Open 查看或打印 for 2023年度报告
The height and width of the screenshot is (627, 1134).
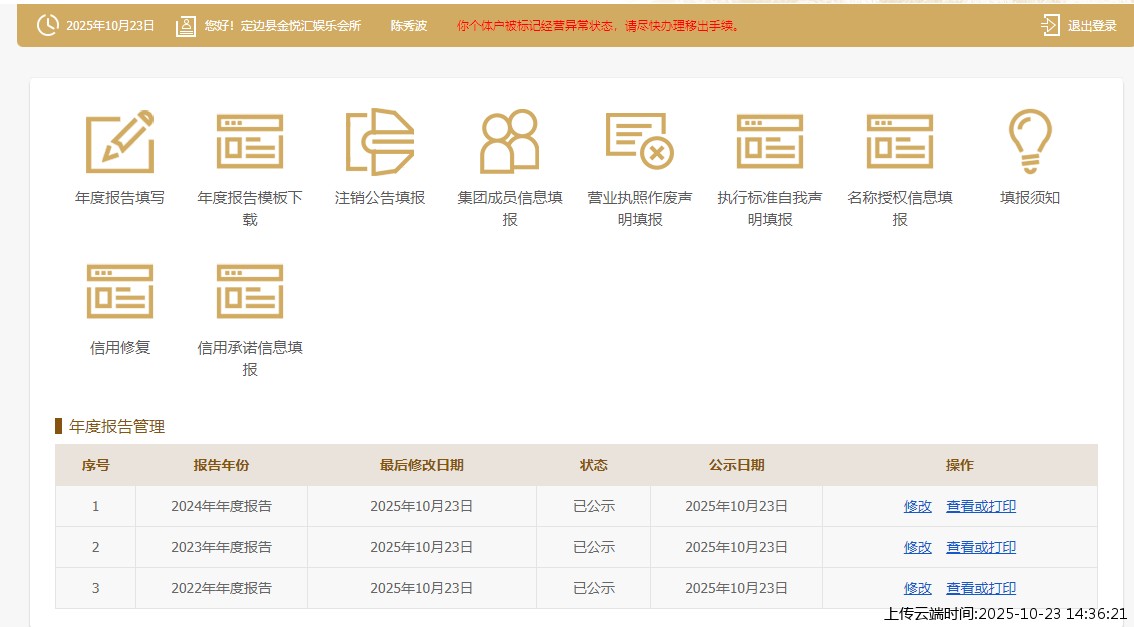coord(981,548)
